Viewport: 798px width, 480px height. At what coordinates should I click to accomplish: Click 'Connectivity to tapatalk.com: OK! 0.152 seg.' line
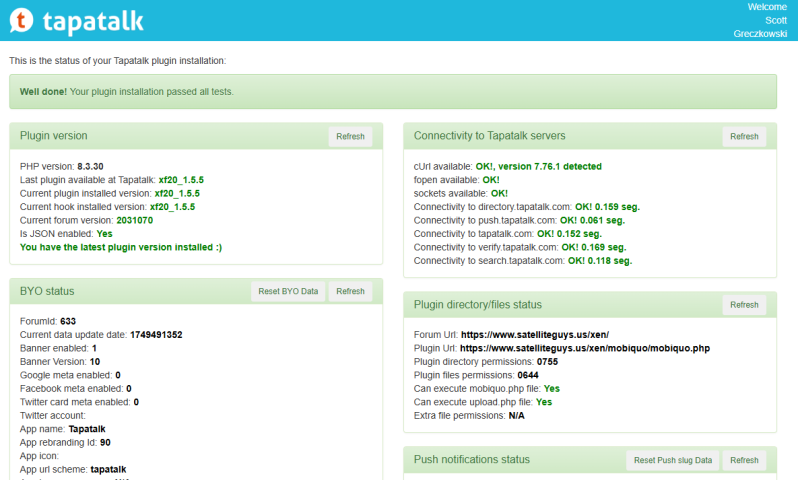[x=507, y=234]
